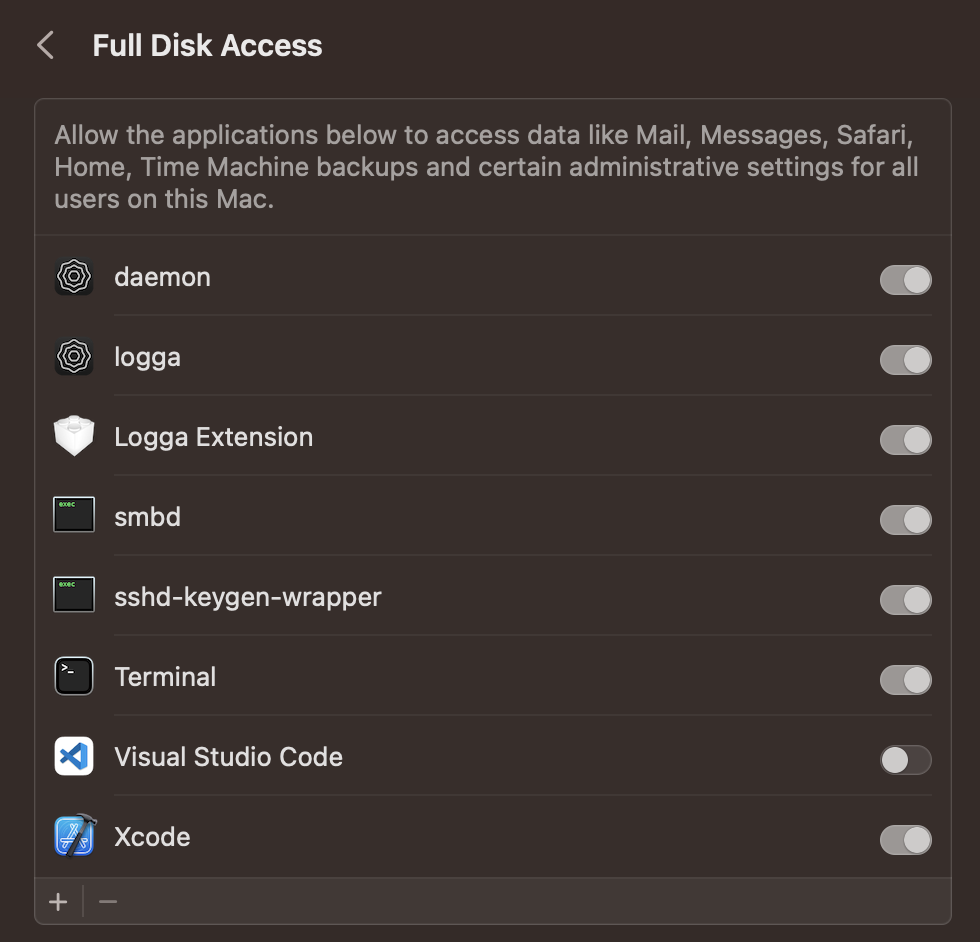Enable Full Disk Access for Visual Studio Code
The width and height of the screenshot is (980, 942).
coord(905,760)
